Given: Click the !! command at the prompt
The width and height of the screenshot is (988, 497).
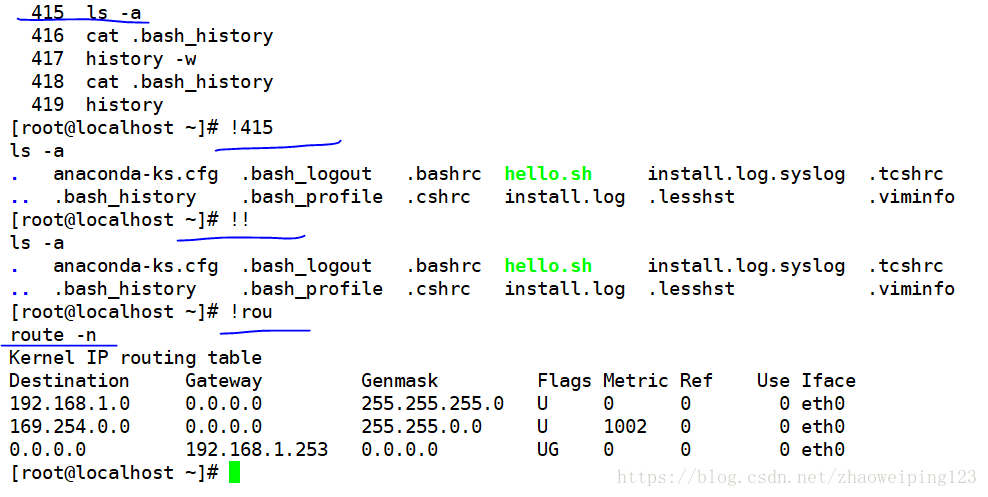Looking at the screenshot, I should click(x=240, y=220).
